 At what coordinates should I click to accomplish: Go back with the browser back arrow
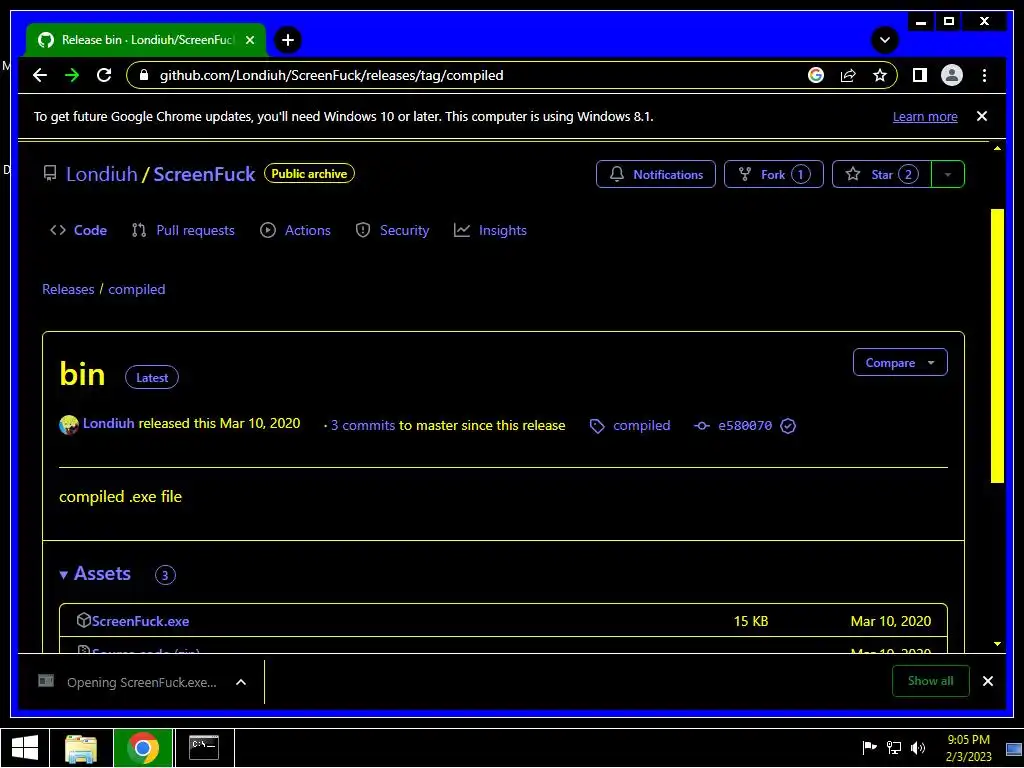click(x=40, y=75)
